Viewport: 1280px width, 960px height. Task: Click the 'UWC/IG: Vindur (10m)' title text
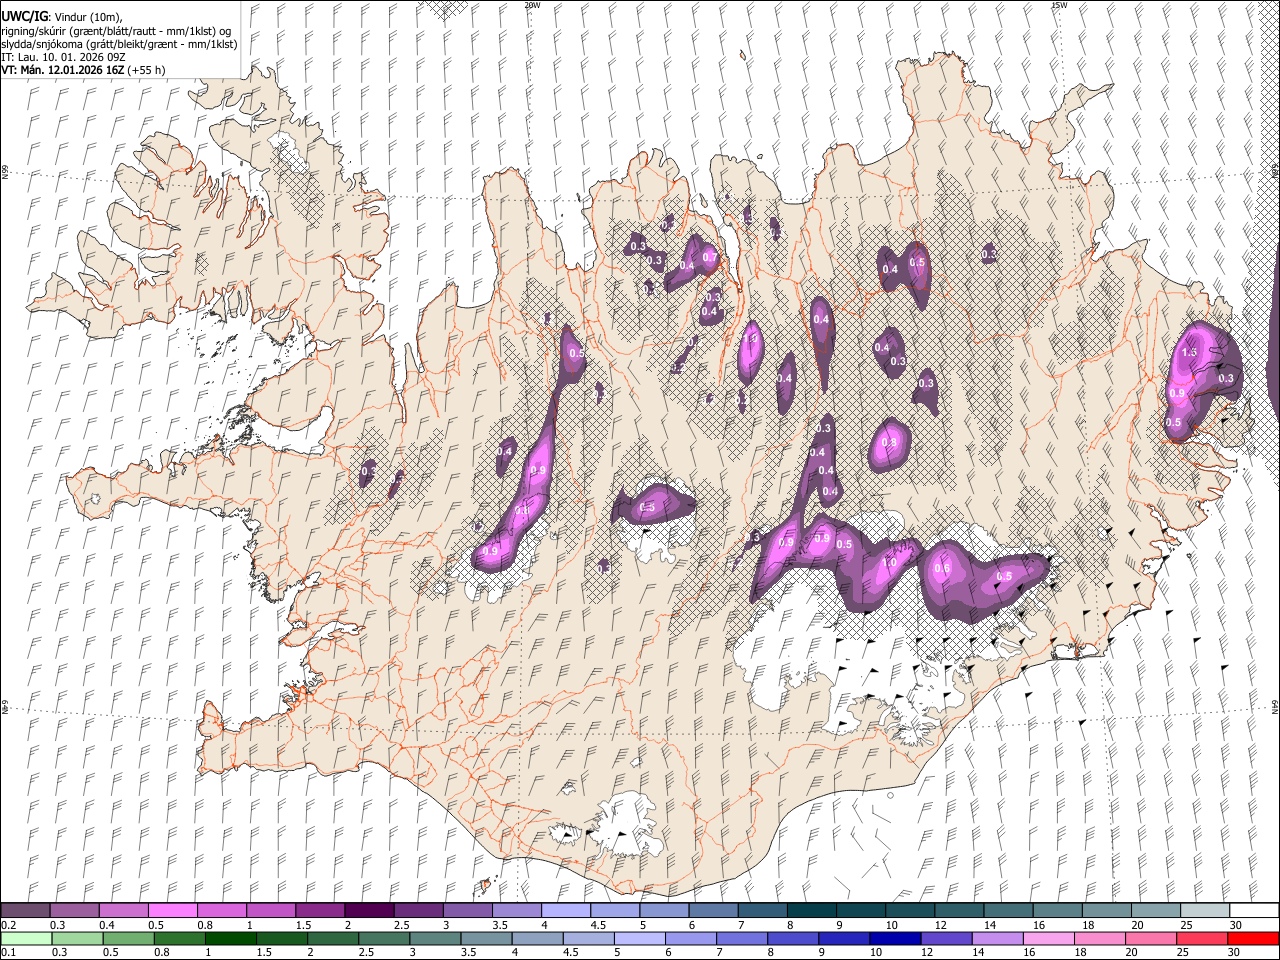point(61,17)
